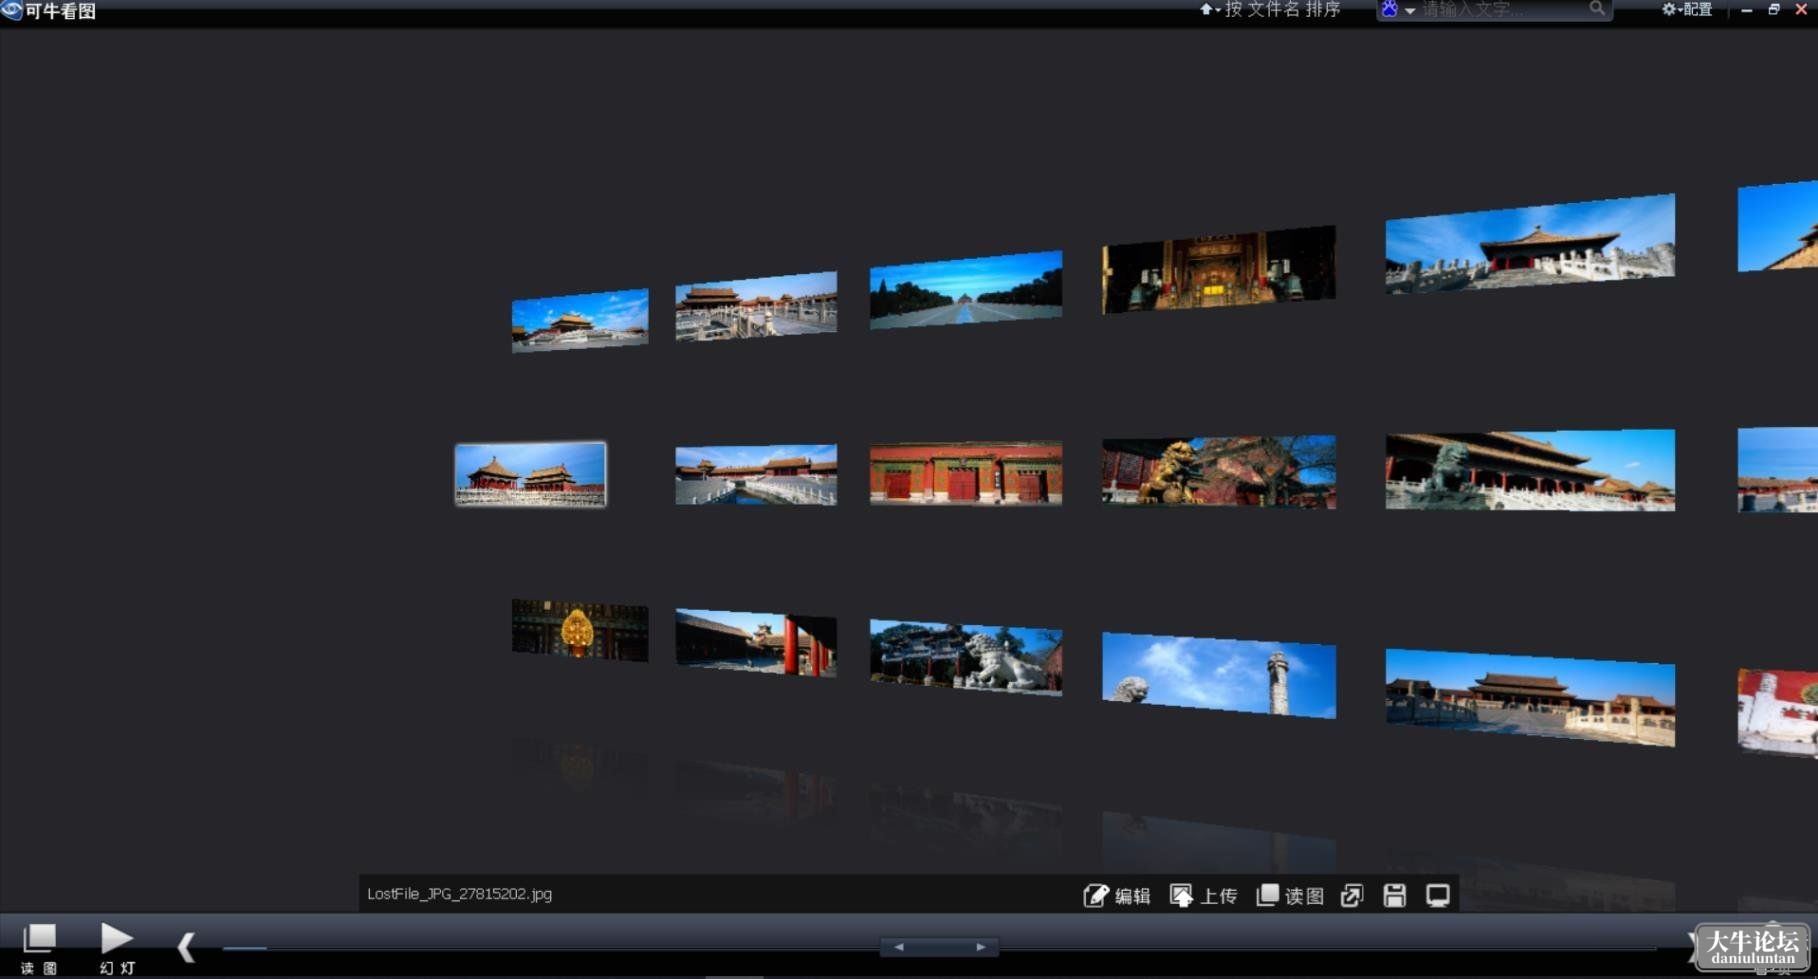Click the floppy disk save icon
Image resolution: width=1818 pixels, height=979 pixels.
click(1395, 896)
